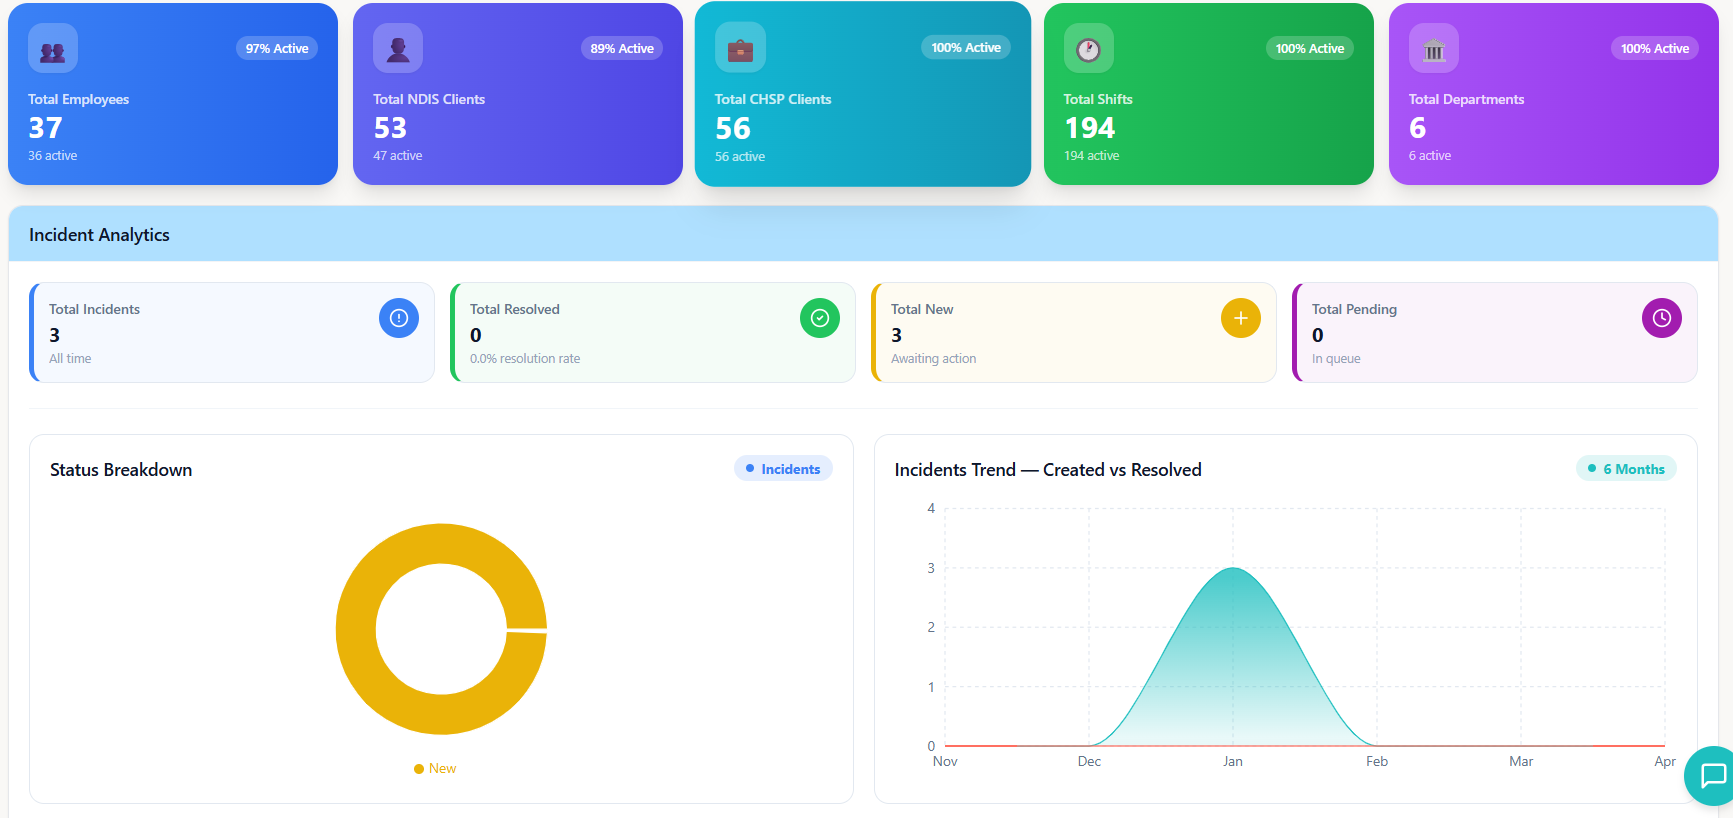The height and width of the screenshot is (818, 1733).
Task: Click the CHSP Clients briefcase icon
Action: 740,48
